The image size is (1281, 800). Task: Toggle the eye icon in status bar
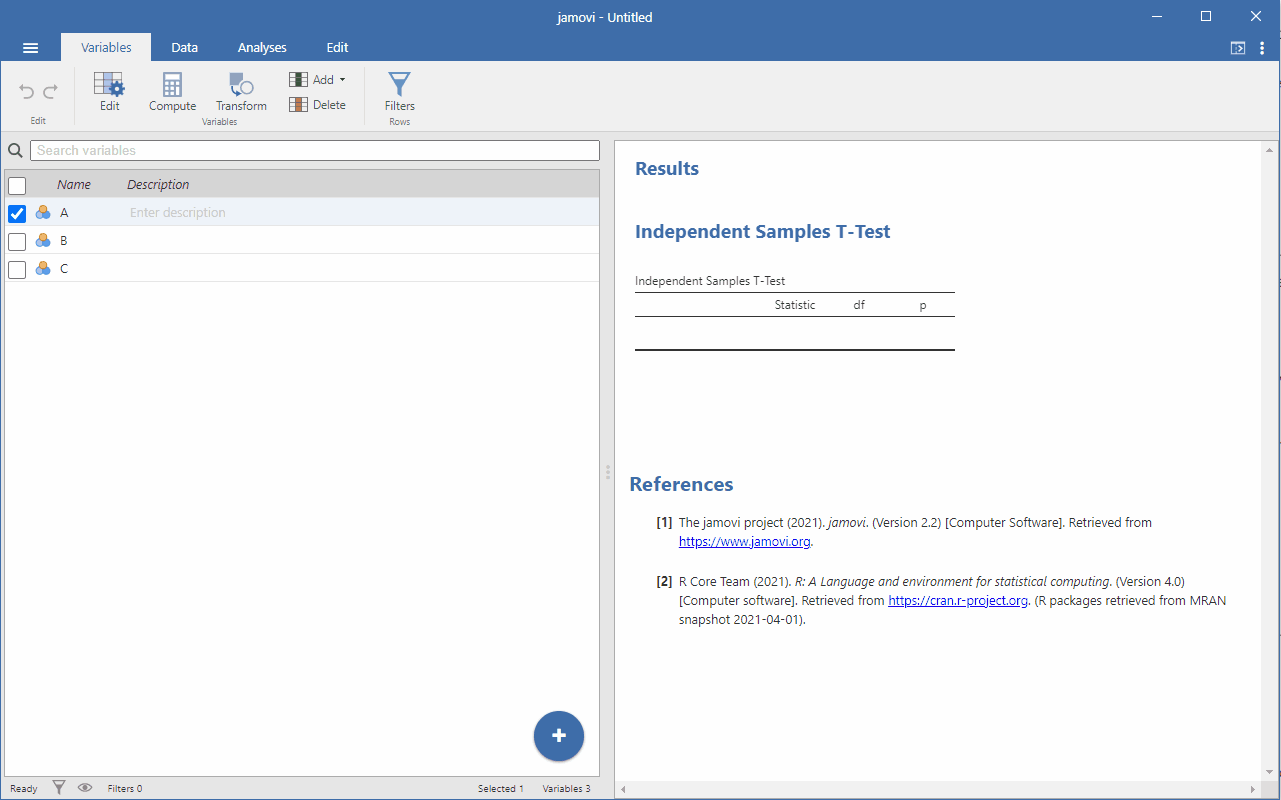pyautogui.click(x=85, y=788)
